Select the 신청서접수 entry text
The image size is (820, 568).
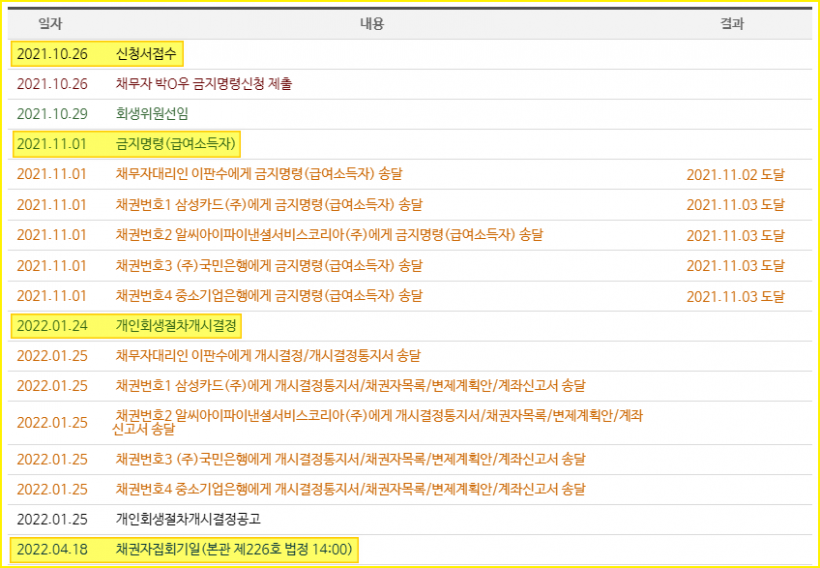click(x=146, y=54)
